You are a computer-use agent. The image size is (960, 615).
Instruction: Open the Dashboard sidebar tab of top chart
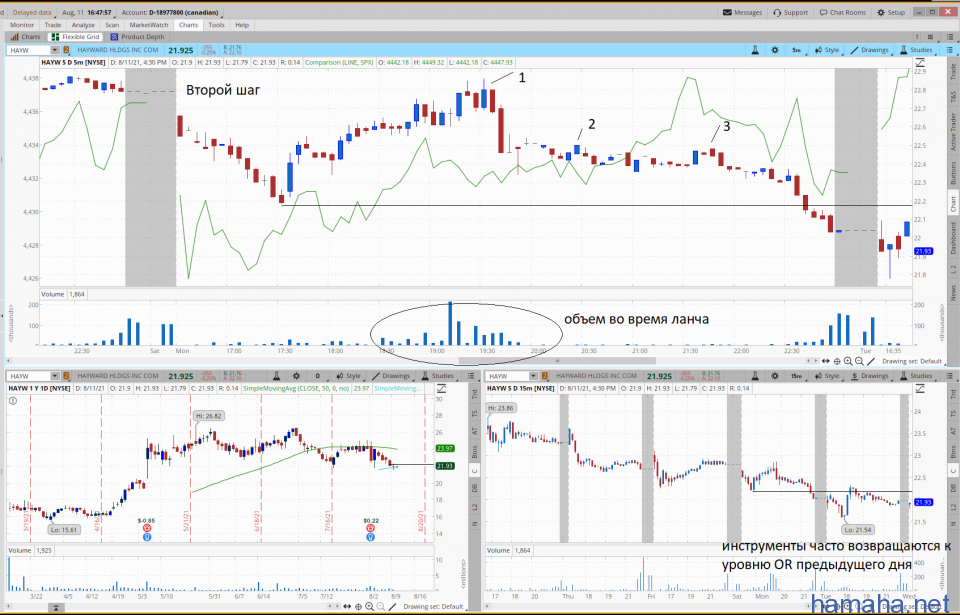[x=953, y=238]
